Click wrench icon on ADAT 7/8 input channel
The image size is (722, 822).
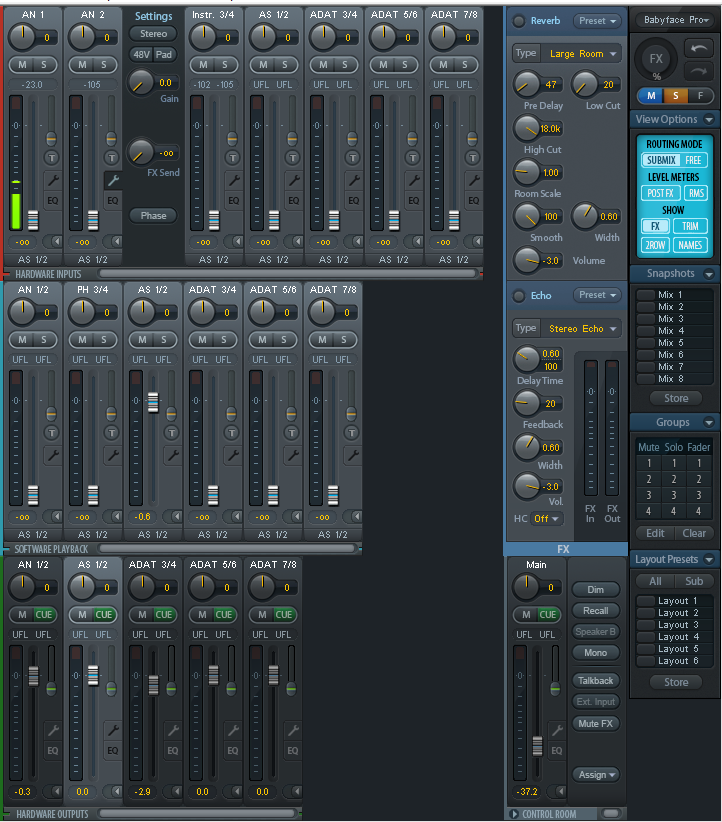click(x=473, y=180)
